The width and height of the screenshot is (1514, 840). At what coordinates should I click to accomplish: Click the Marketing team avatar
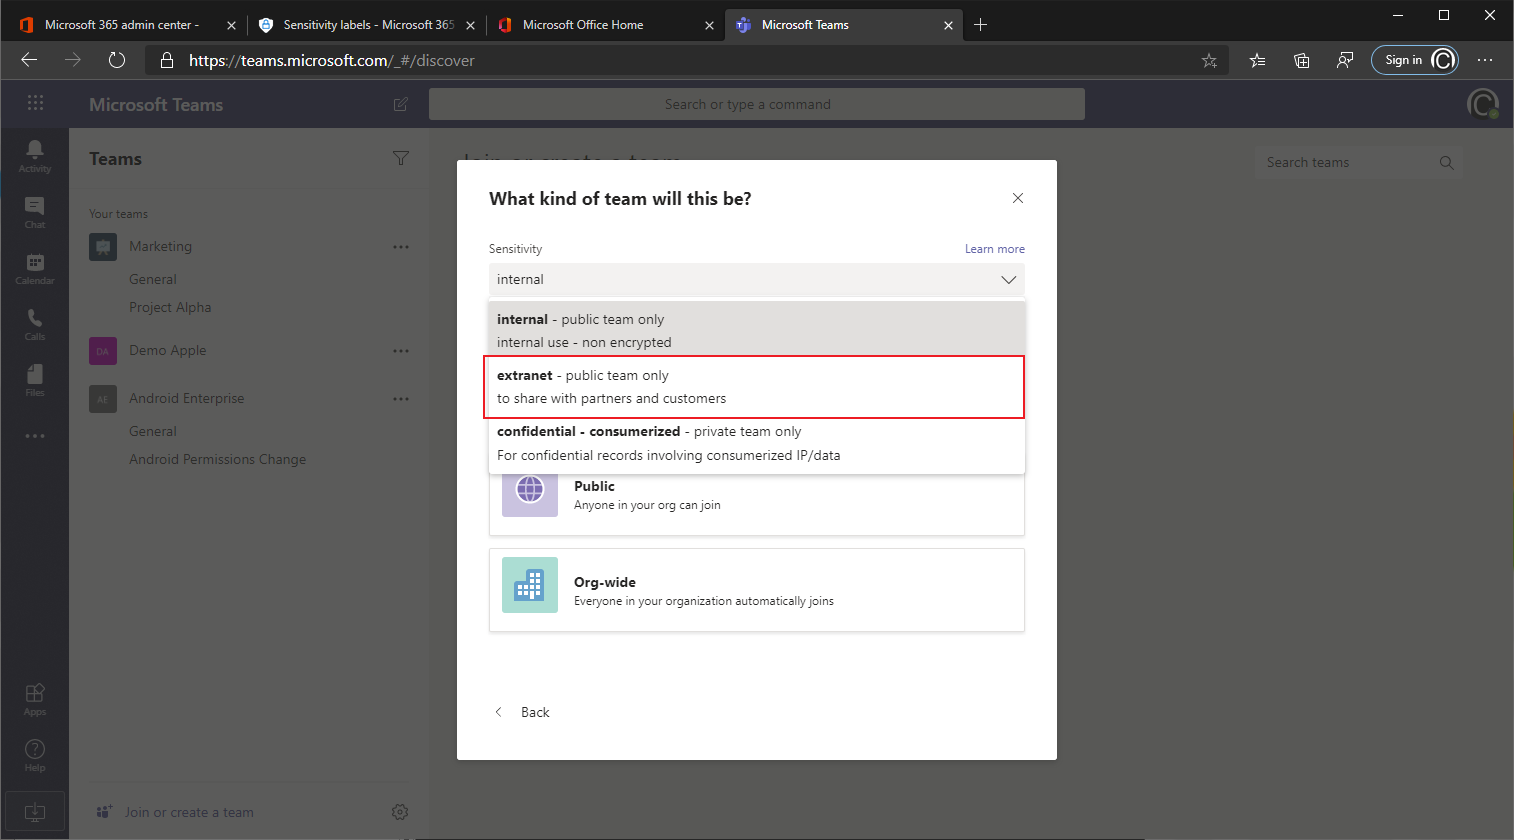[103, 247]
